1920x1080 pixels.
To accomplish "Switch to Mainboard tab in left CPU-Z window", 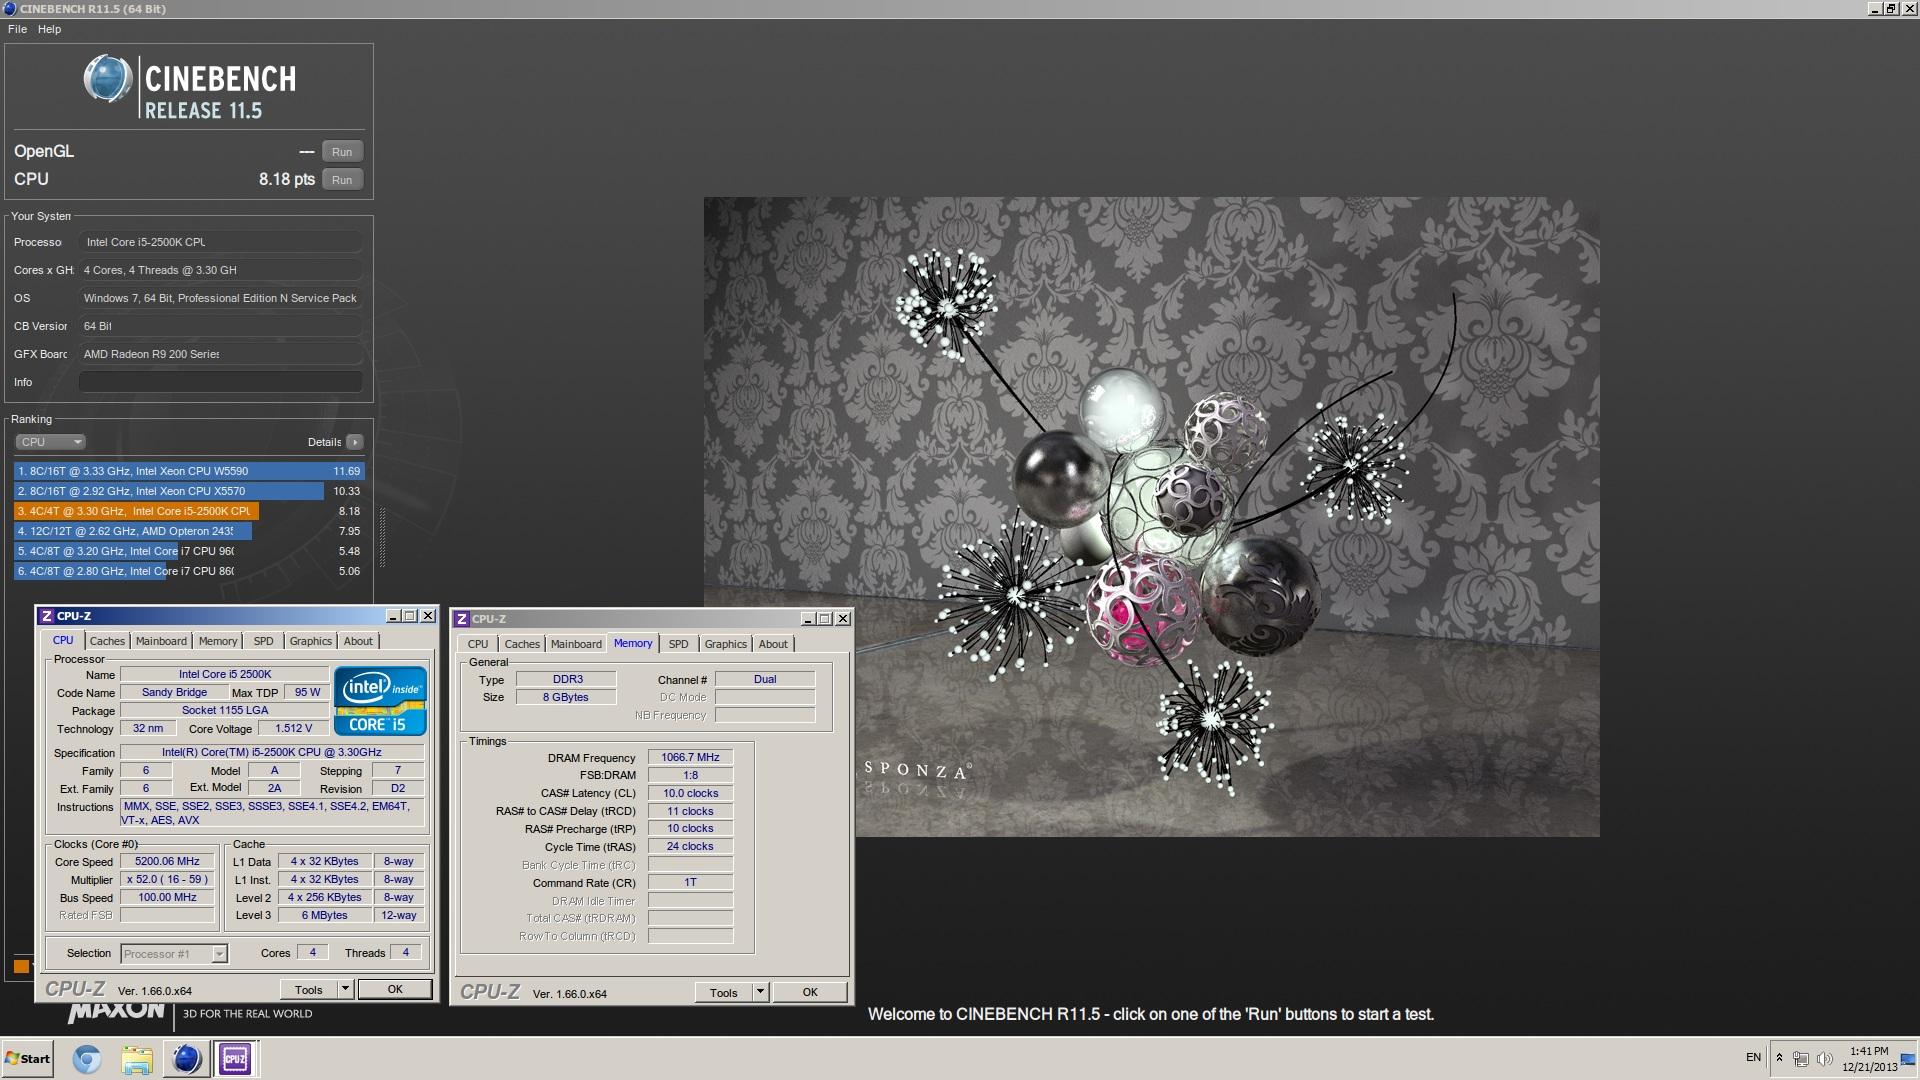I will tap(161, 641).
